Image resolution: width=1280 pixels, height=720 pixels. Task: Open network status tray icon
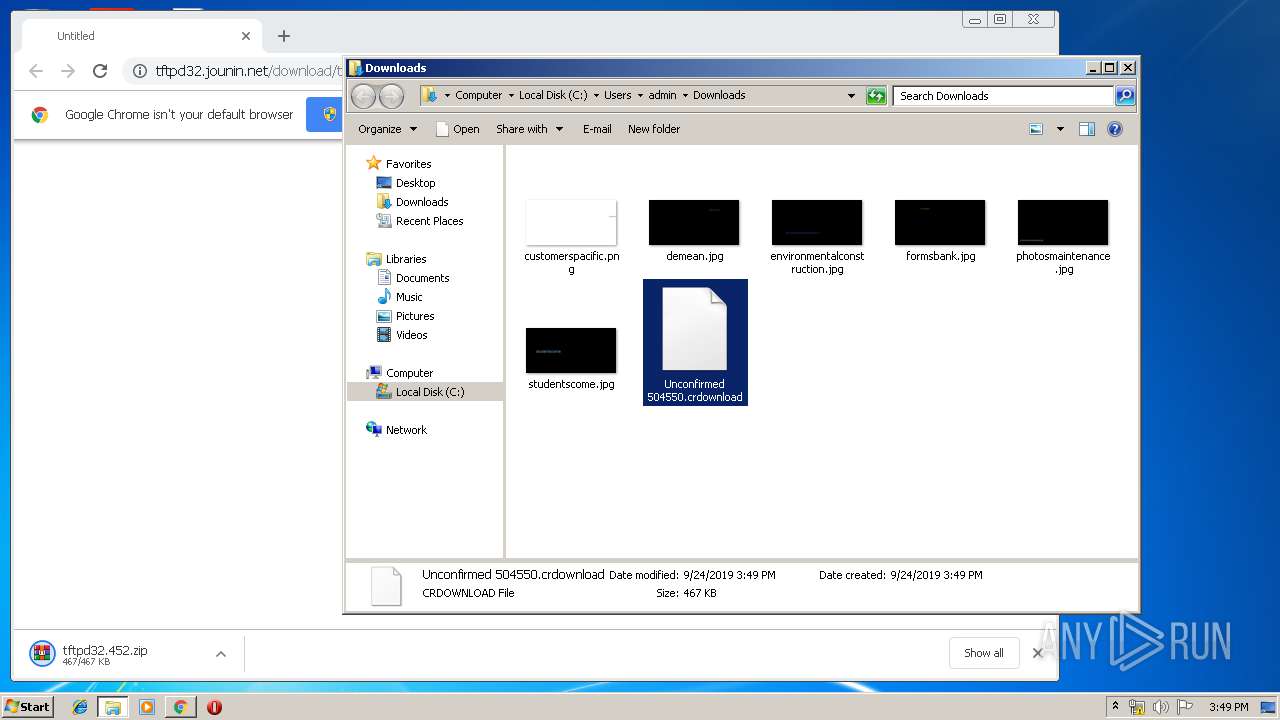(1137, 707)
